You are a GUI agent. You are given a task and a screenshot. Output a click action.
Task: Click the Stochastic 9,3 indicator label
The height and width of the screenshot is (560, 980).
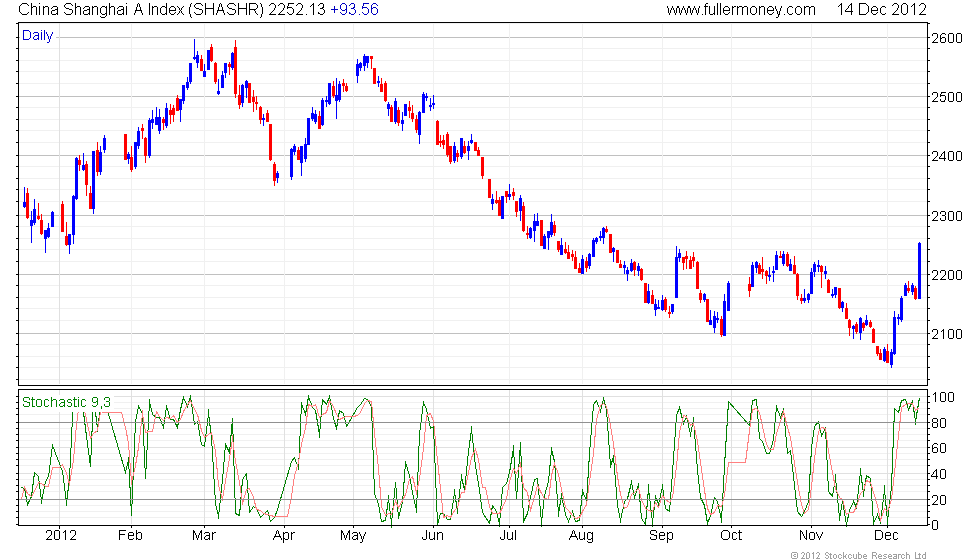click(67, 402)
